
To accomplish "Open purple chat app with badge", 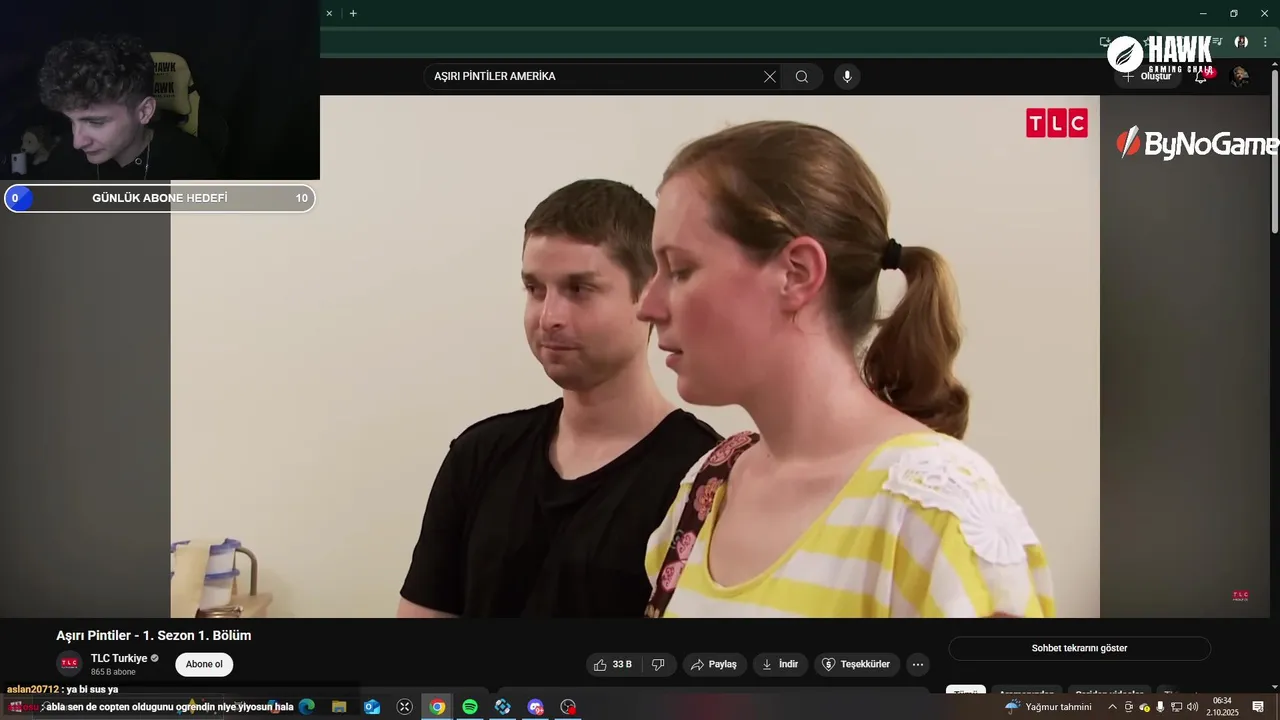I will [x=536, y=707].
